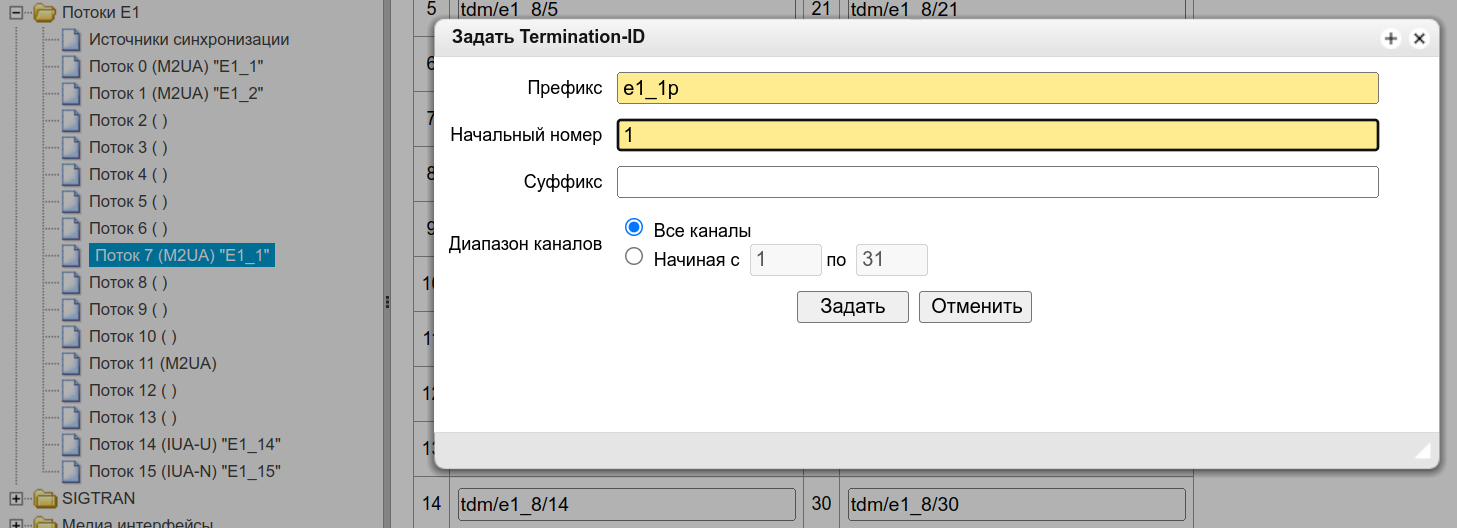Viewport: 1457px width, 528px height.
Task: Close the Задать Termination-ID dialog
Action: 1418,39
